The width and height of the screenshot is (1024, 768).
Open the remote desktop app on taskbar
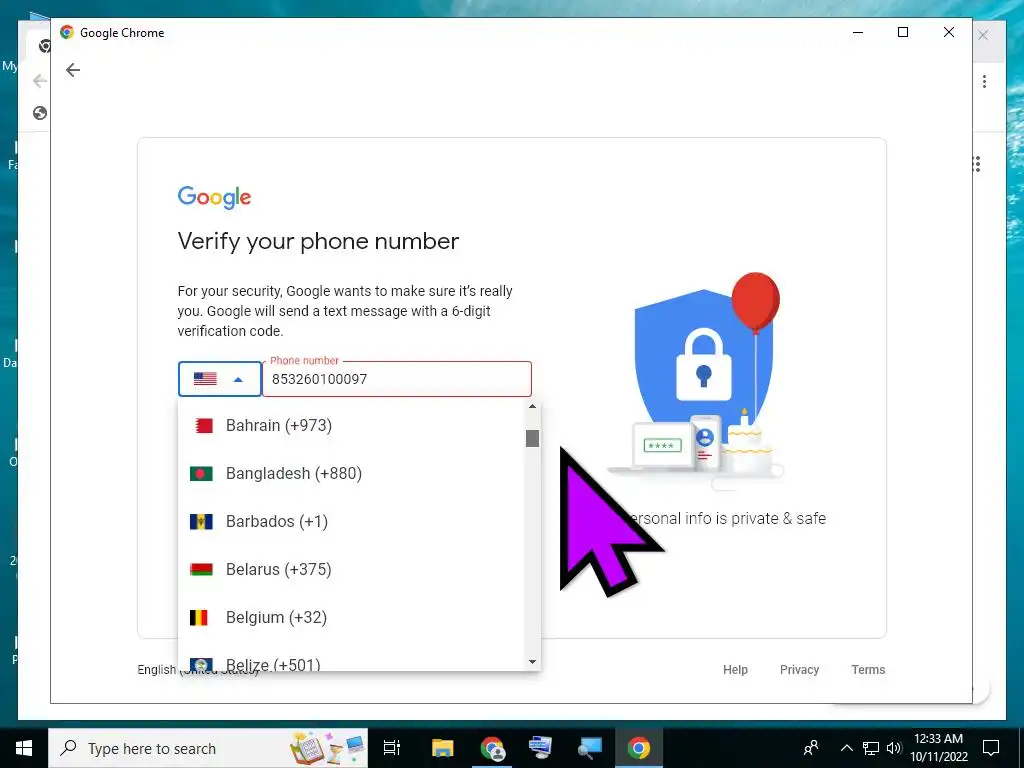(590, 748)
